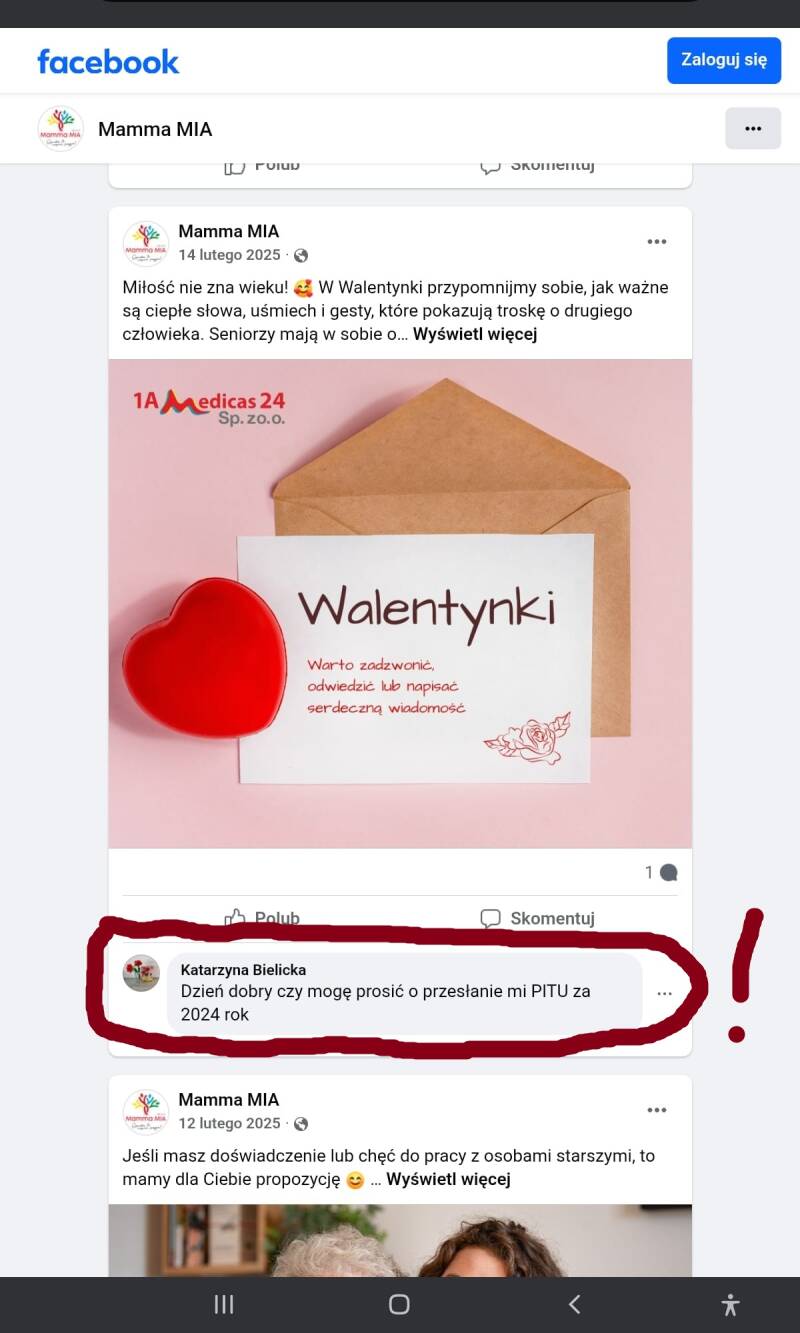
Task: Open options next to Katarzyna Bielicka's comment
Action: click(x=664, y=994)
